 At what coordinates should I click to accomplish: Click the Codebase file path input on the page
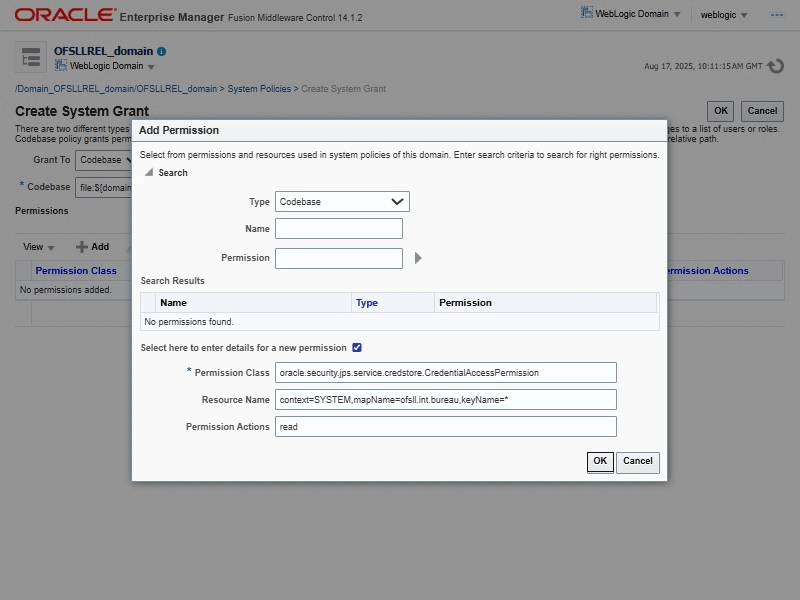click(104, 187)
